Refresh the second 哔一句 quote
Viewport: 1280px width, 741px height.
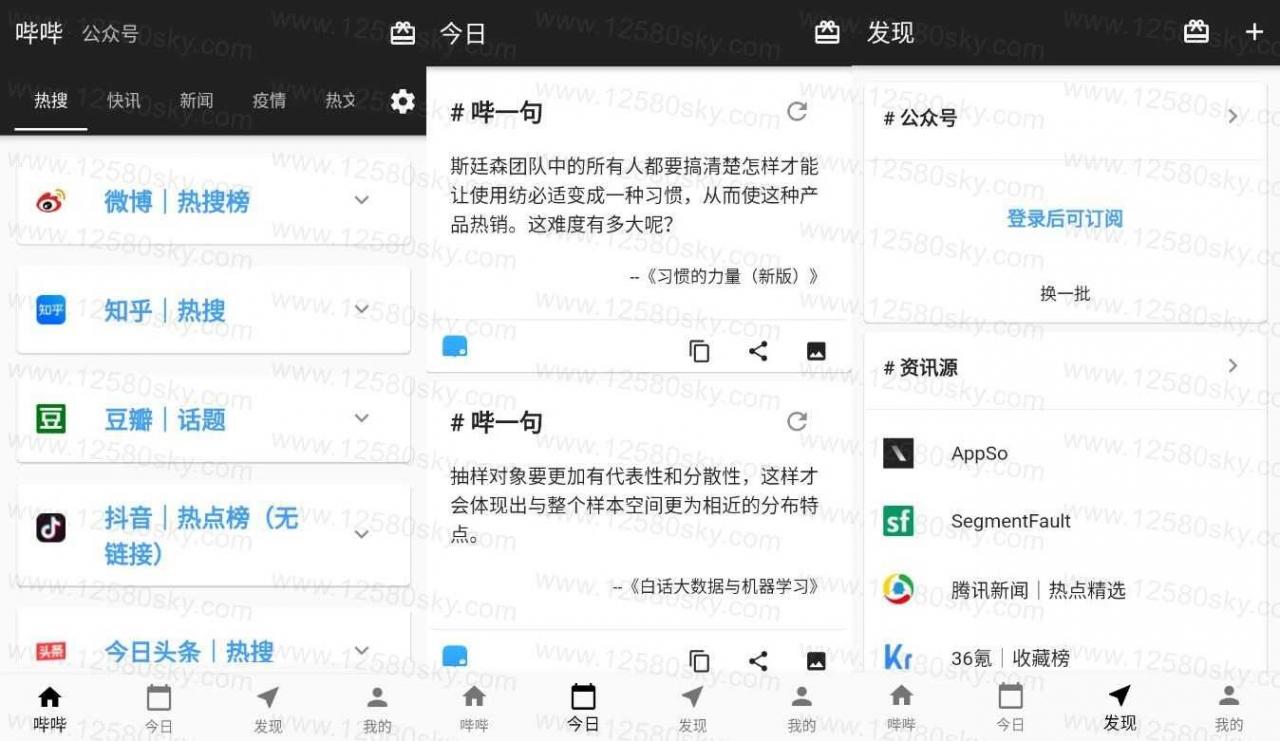[x=797, y=421]
